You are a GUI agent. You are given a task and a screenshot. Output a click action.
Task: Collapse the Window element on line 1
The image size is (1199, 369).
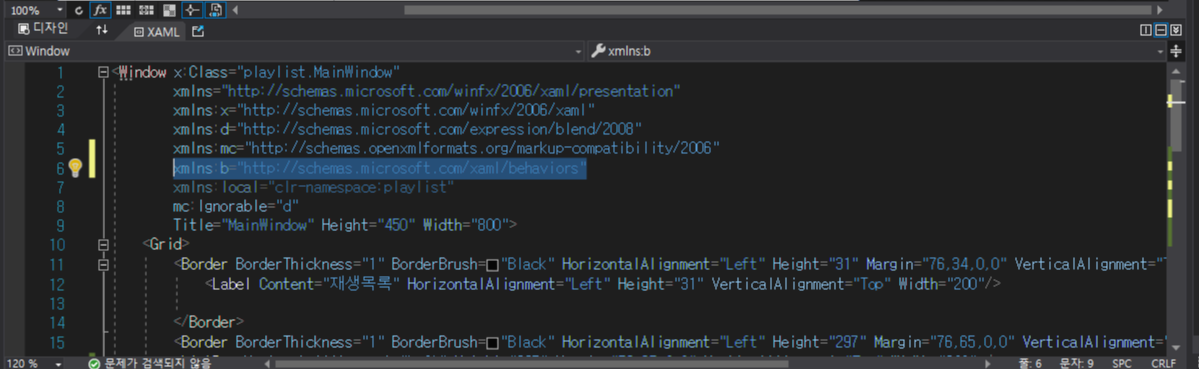[103, 73]
